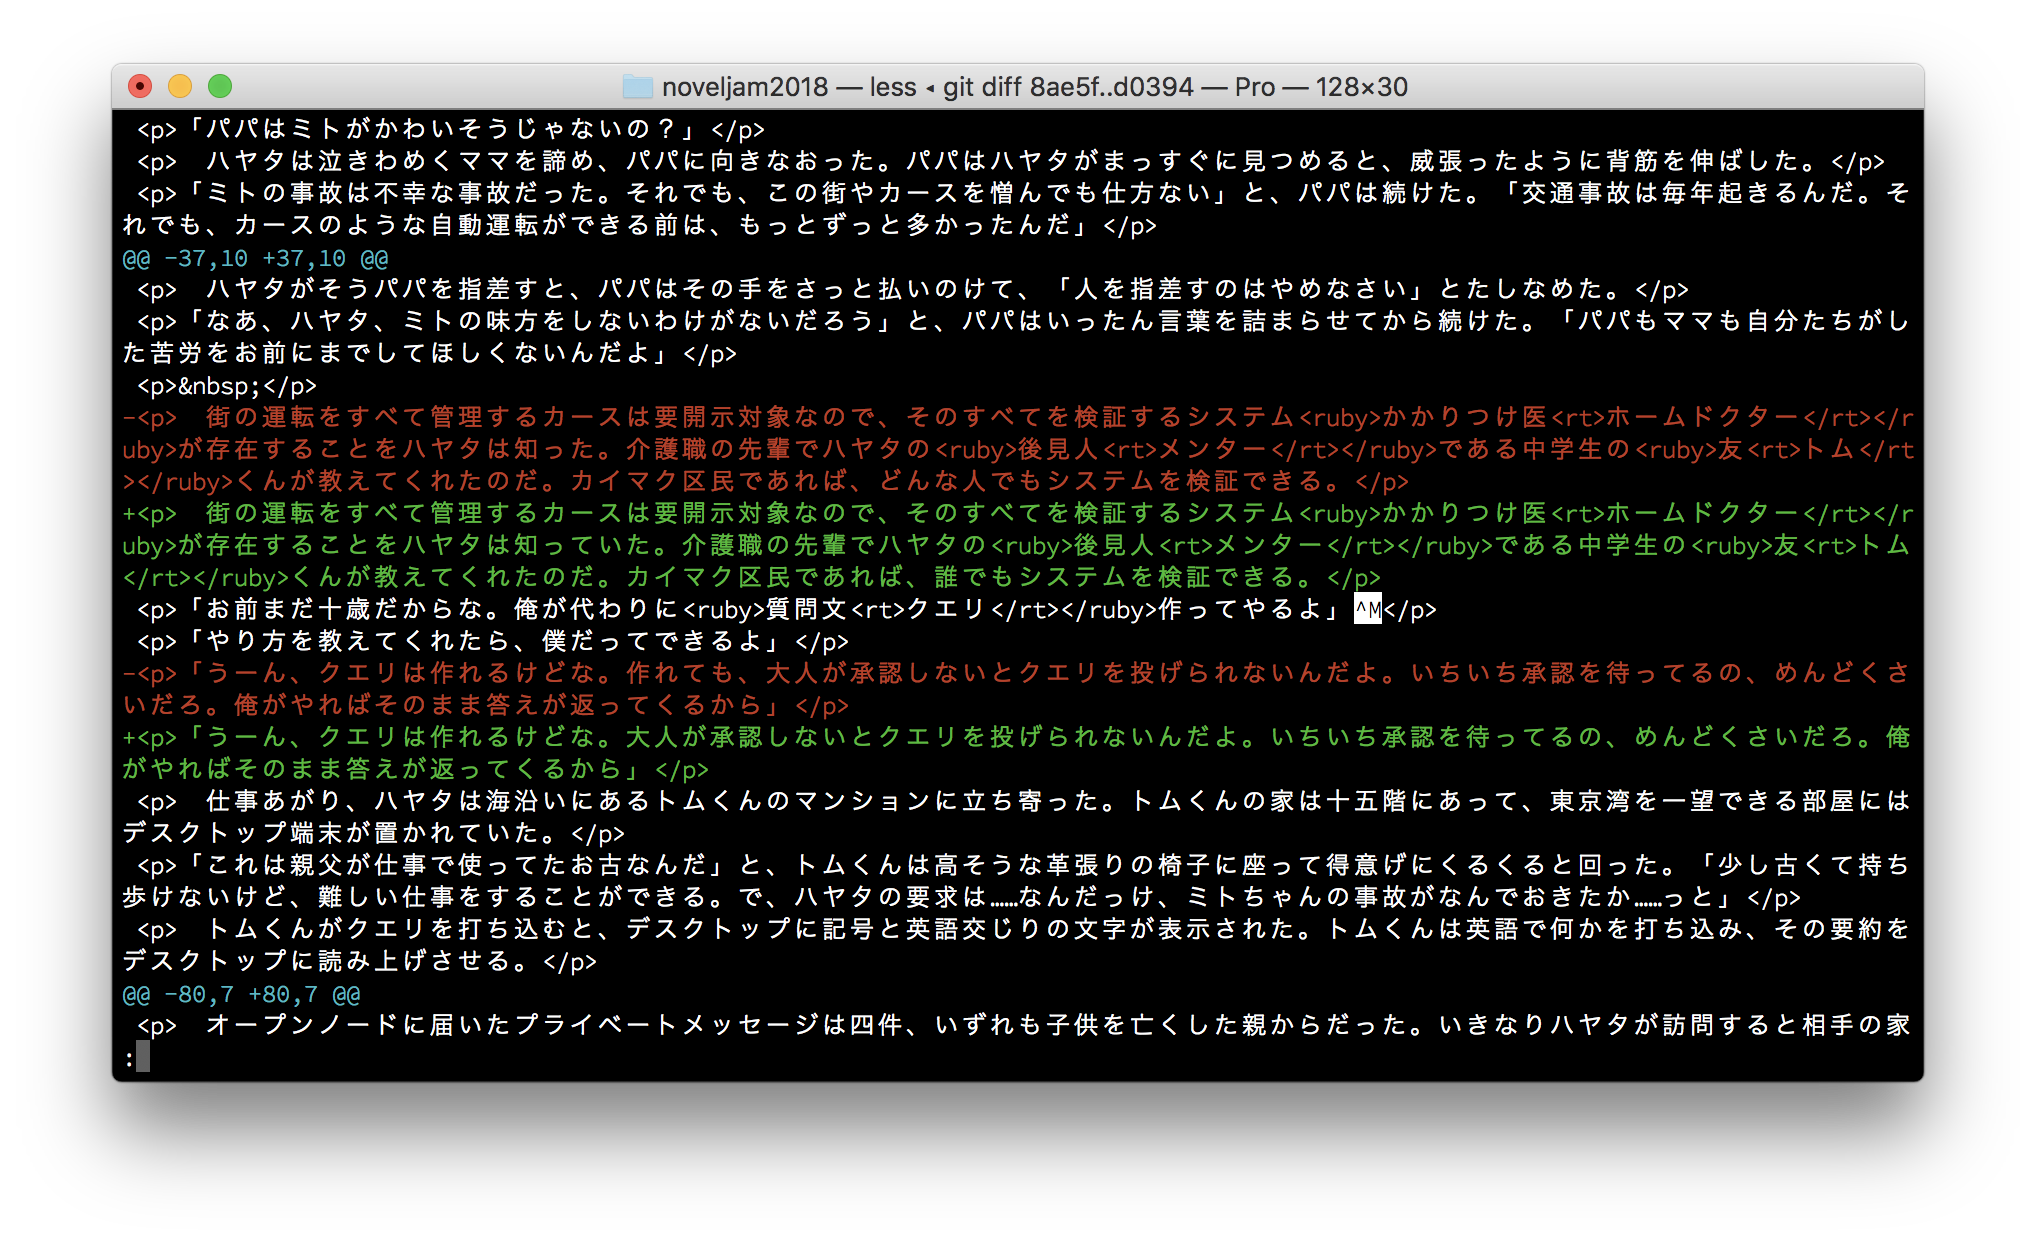Select the highlighted ^M carriage return marker
This screenshot has height=1242, width=2036.
point(1368,610)
